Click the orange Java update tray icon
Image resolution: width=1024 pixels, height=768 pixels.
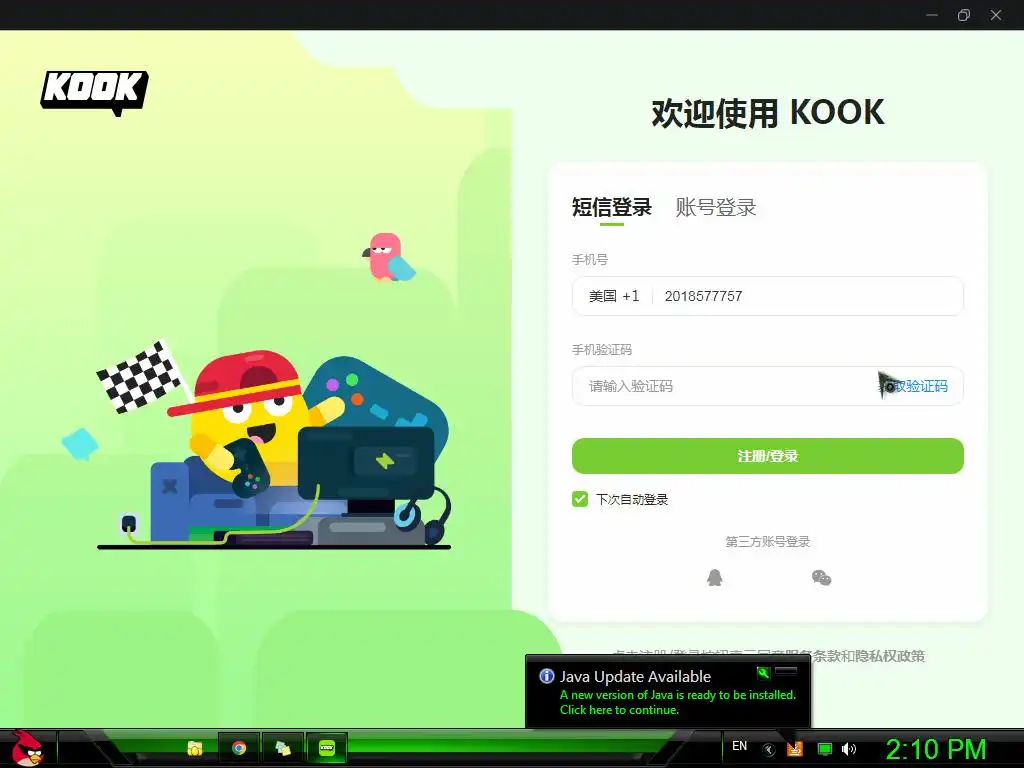coord(795,749)
